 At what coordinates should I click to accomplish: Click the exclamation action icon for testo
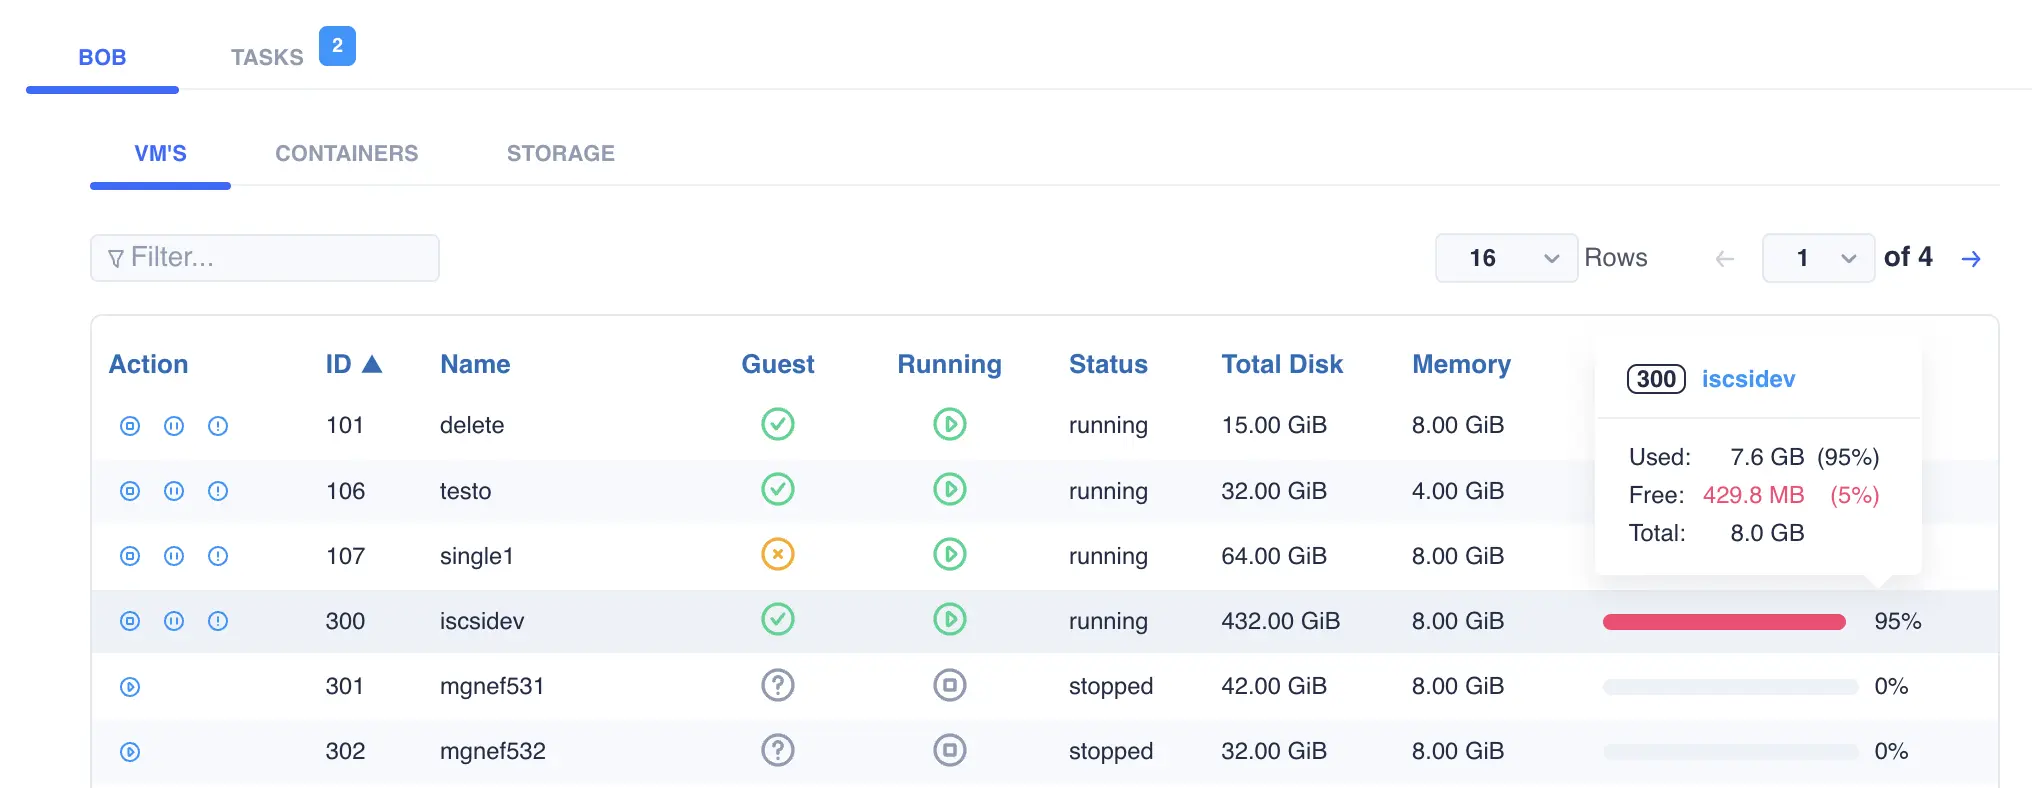pyautogui.click(x=218, y=491)
